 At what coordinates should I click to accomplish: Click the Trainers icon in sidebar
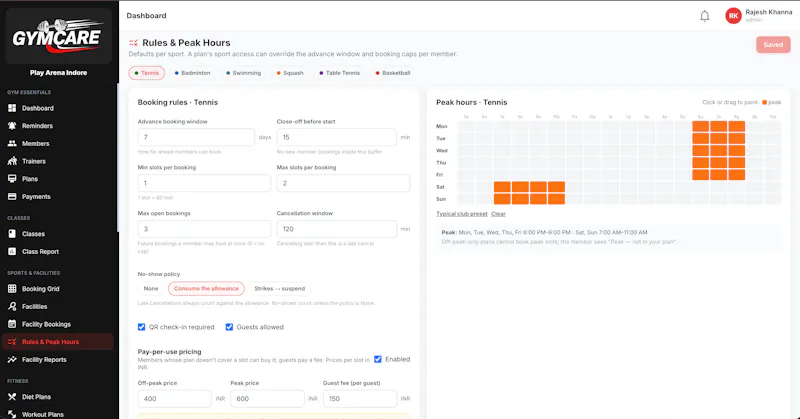click(x=12, y=161)
